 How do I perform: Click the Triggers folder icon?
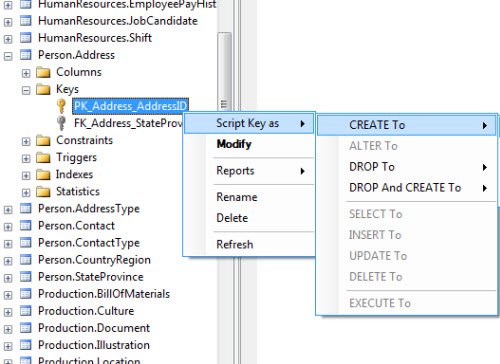(43, 158)
